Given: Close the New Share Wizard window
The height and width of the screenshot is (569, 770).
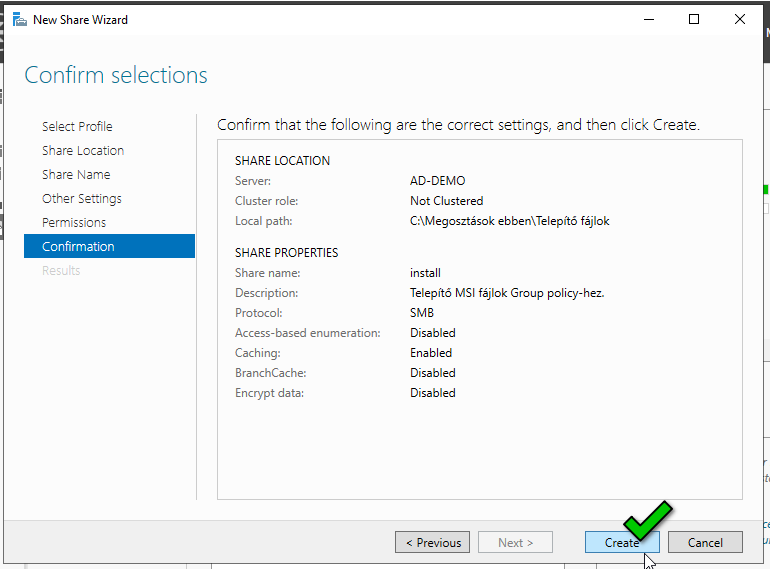Looking at the screenshot, I should click(x=740, y=19).
